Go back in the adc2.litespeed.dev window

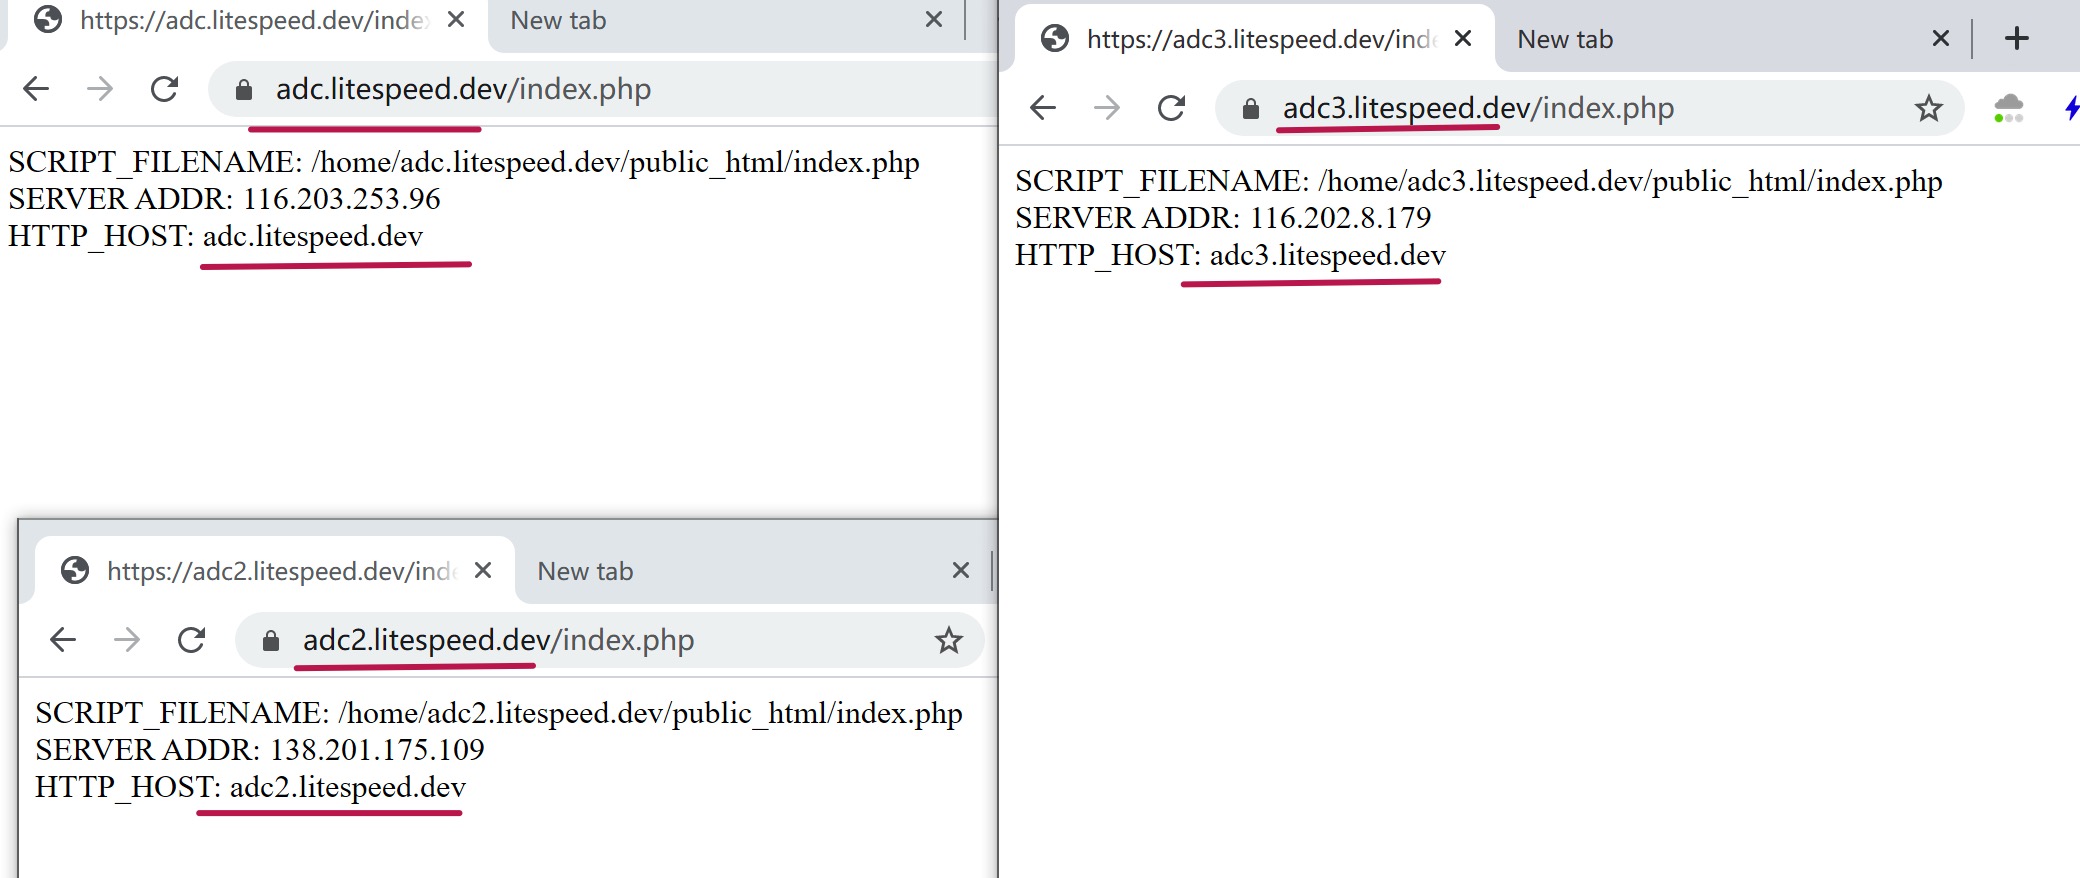[63, 640]
